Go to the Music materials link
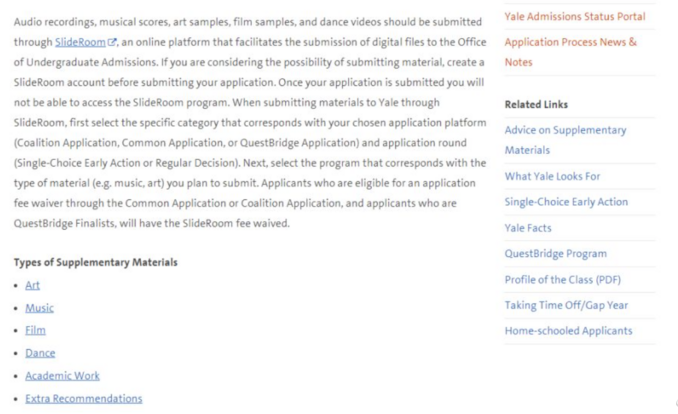The width and height of the screenshot is (678, 414). (39, 308)
